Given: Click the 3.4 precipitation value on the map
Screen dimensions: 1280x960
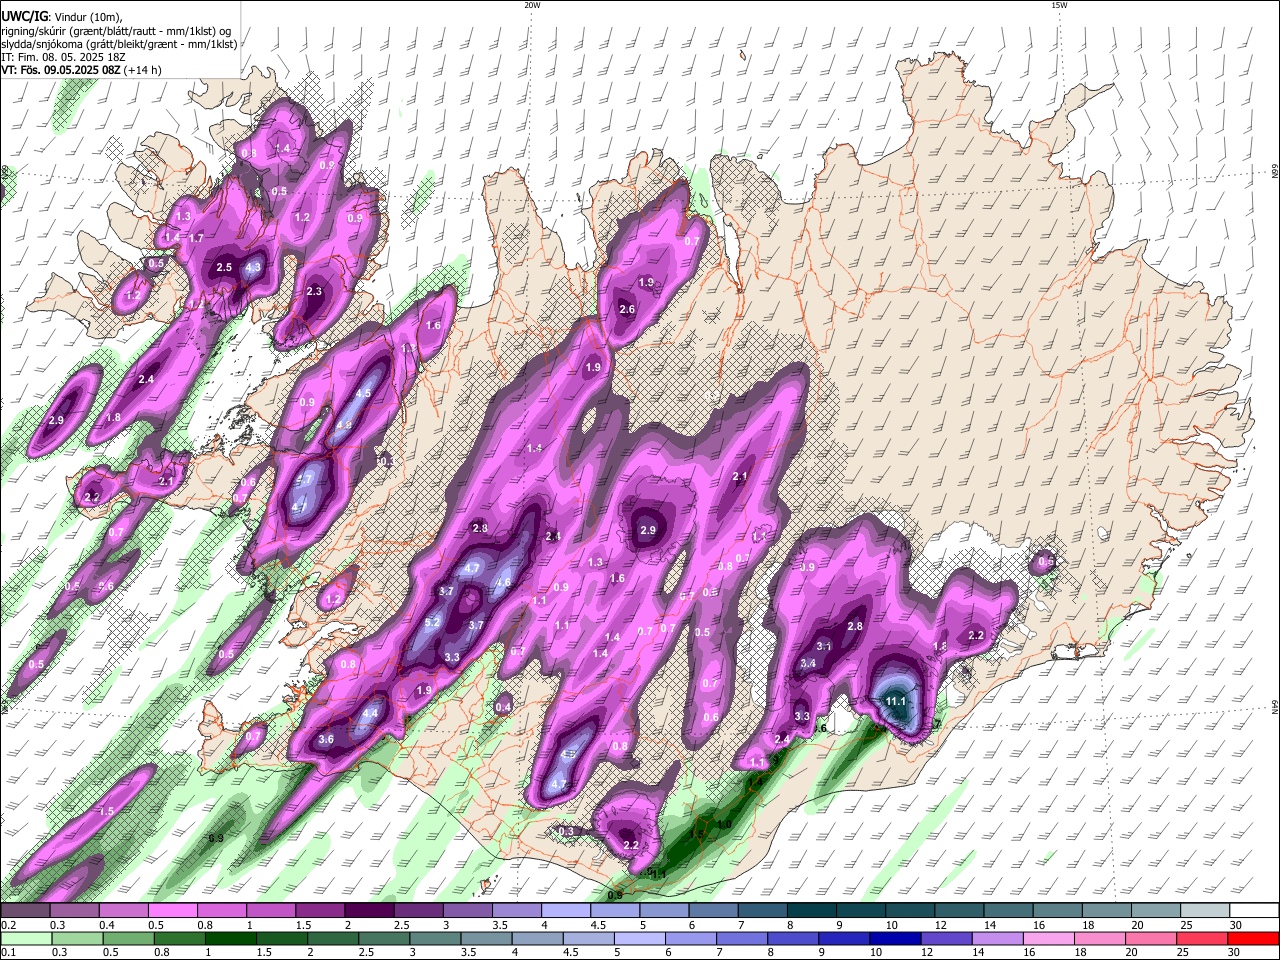Looking at the screenshot, I should coord(809,663).
